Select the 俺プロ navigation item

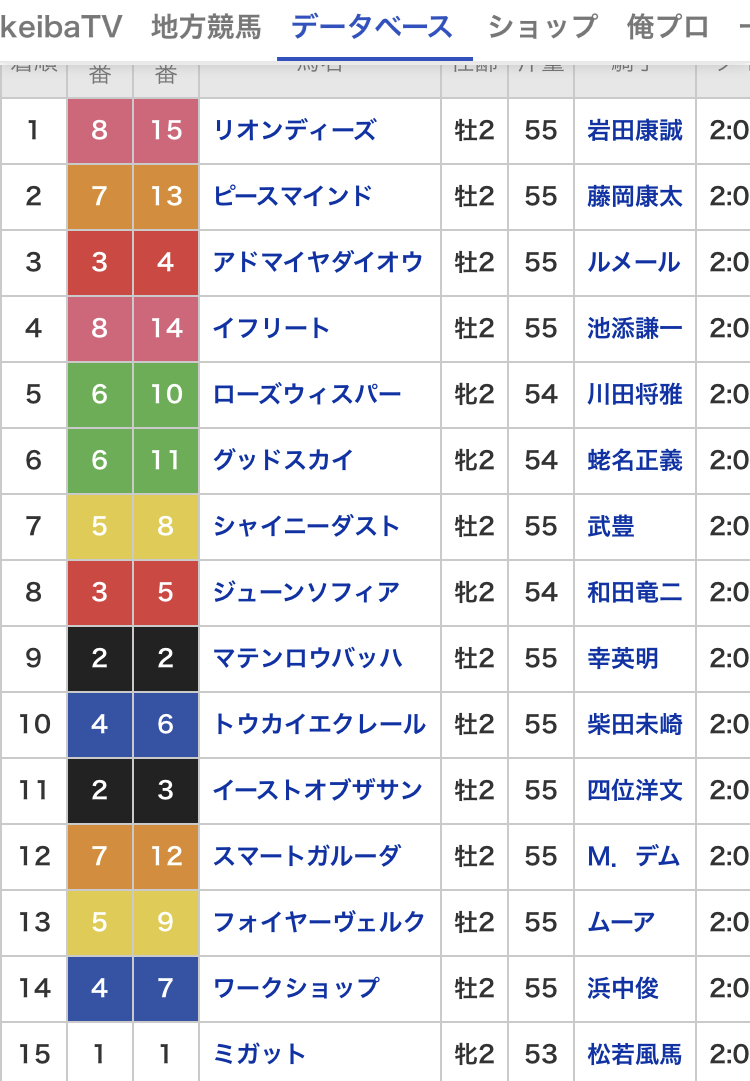click(668, 28)
